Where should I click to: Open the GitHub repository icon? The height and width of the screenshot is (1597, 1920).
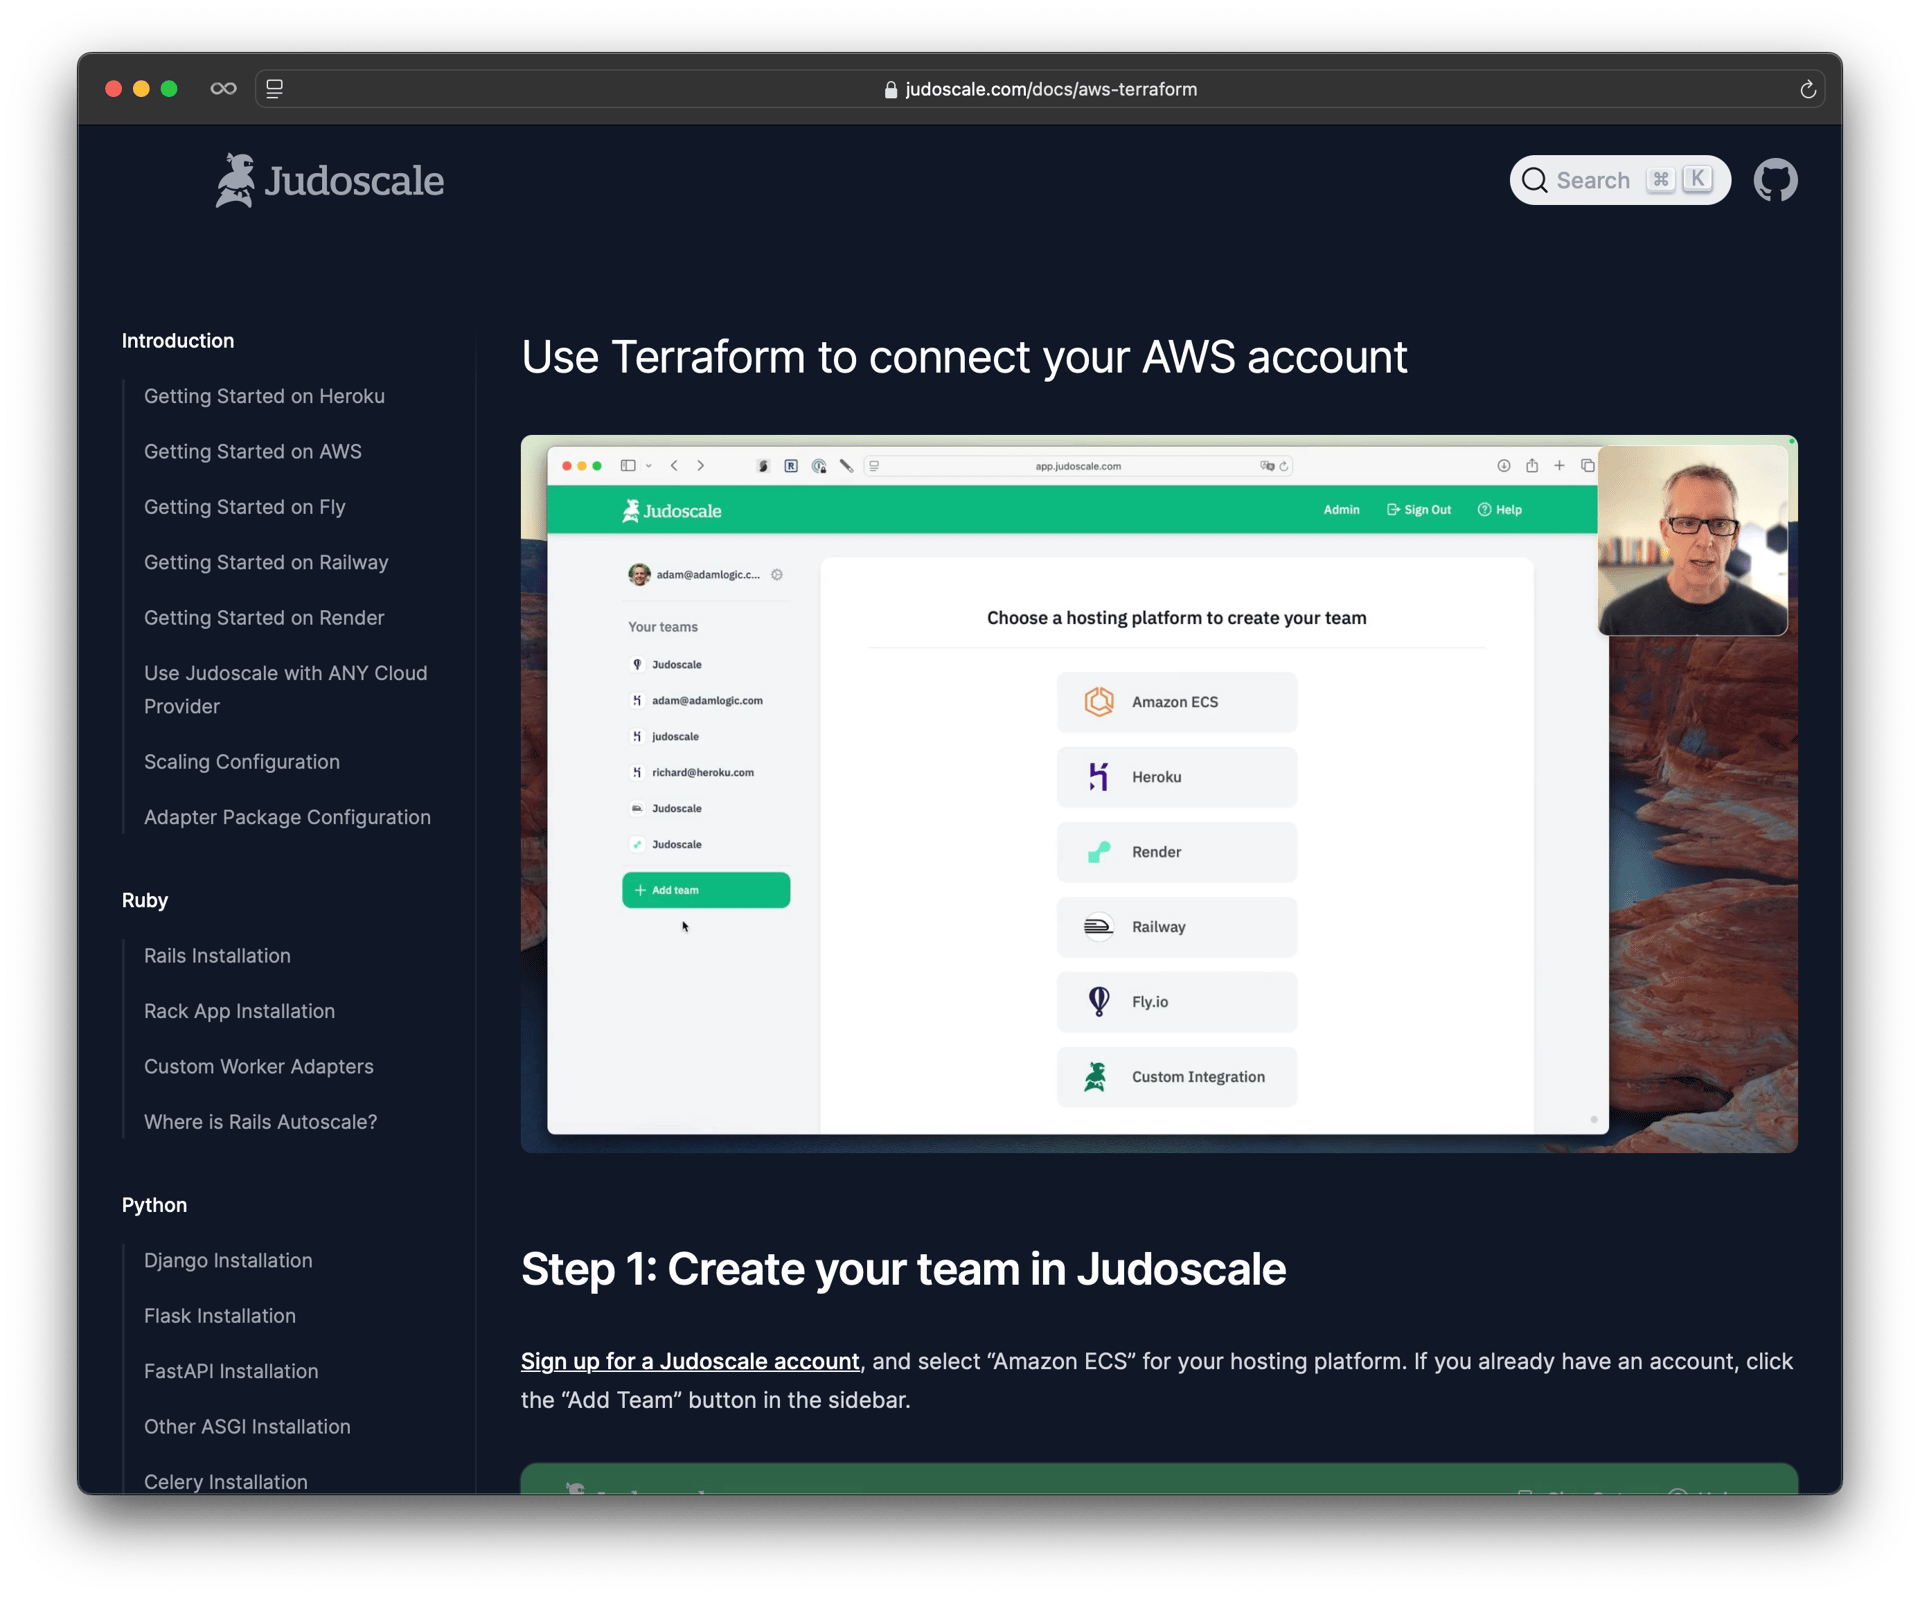pos(1775,181)
